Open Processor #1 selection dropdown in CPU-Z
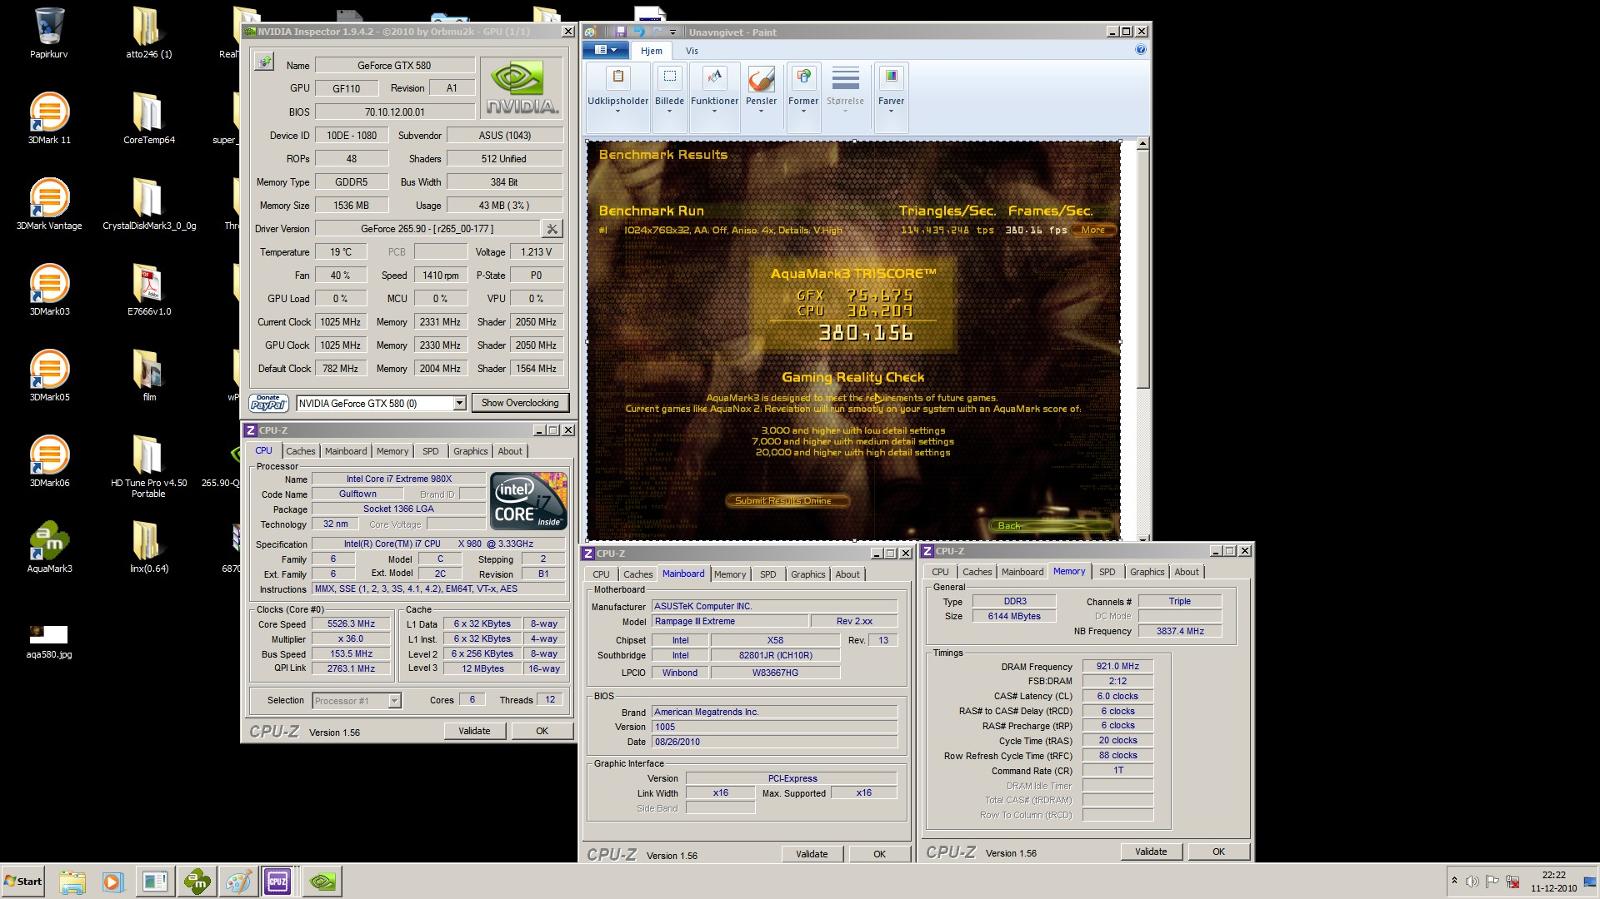 click(x=357, y=700)
